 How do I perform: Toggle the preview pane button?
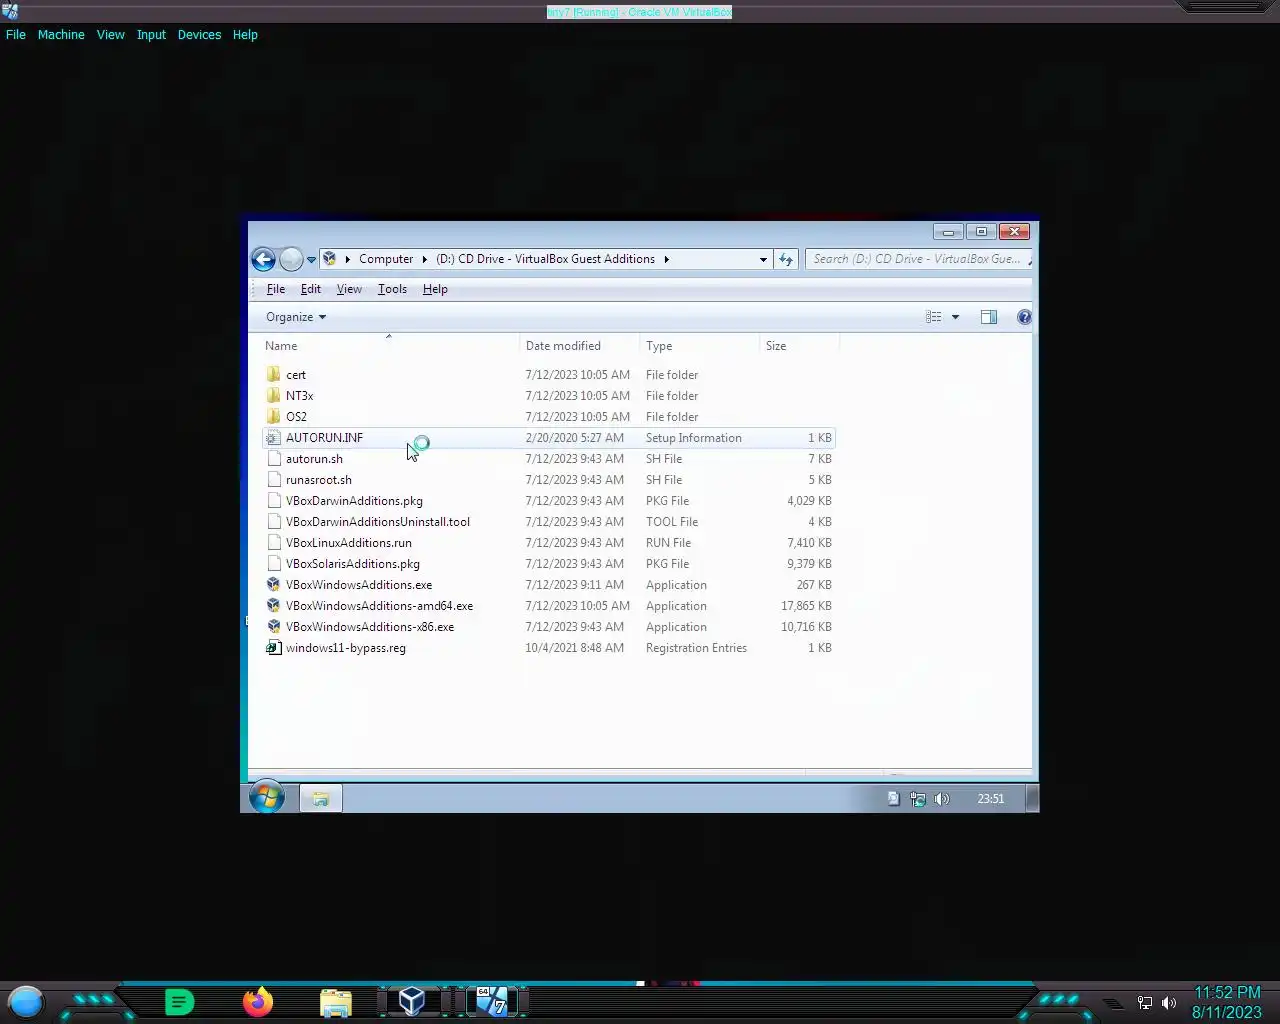point(989,317)
